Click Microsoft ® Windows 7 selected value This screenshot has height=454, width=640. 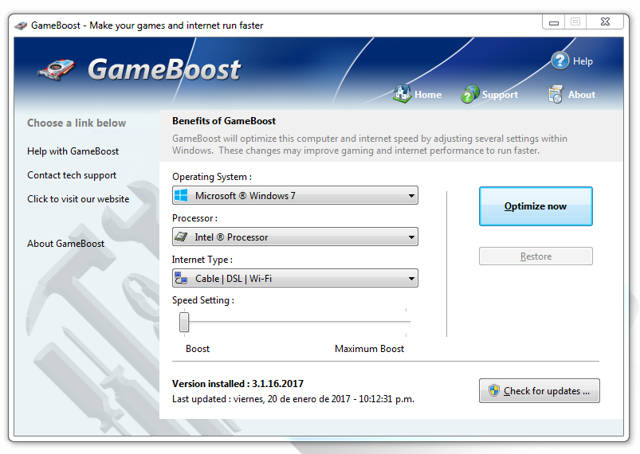tap(245, 196)
